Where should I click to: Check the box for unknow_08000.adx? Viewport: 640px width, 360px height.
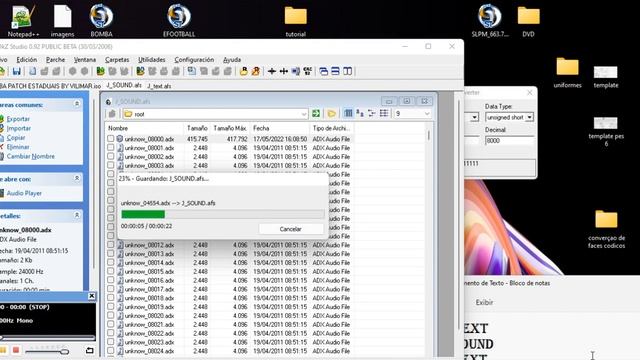pyautogui.click(x=111, y=139)
